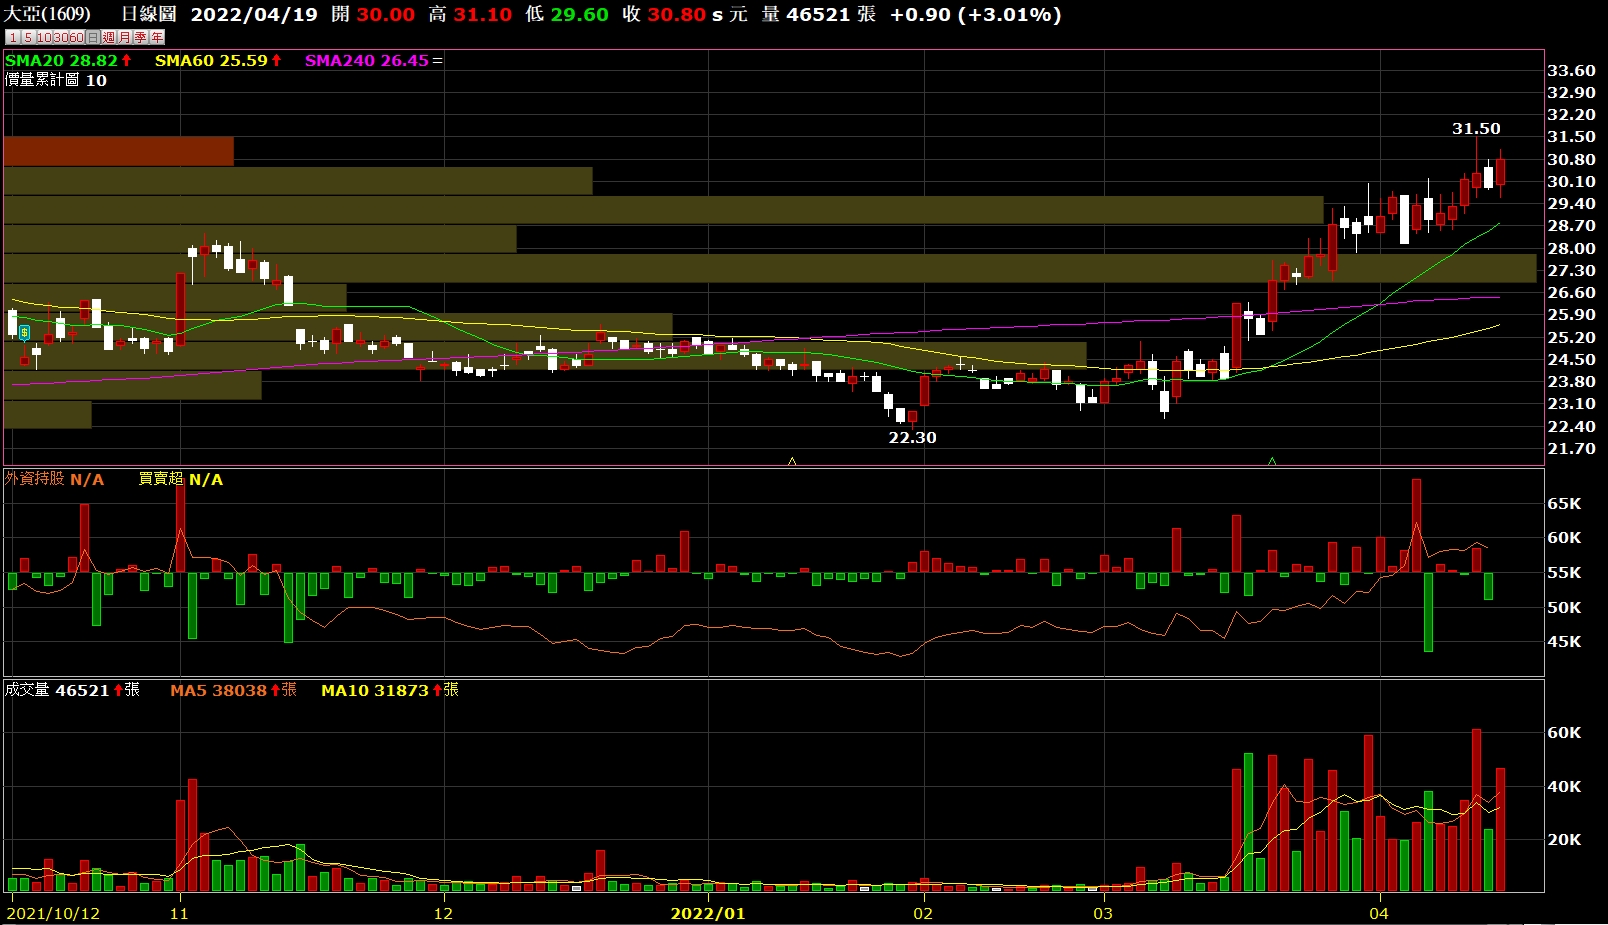
Task: Click the 買賣超 N/A label
Action: [x=181, y=479]
